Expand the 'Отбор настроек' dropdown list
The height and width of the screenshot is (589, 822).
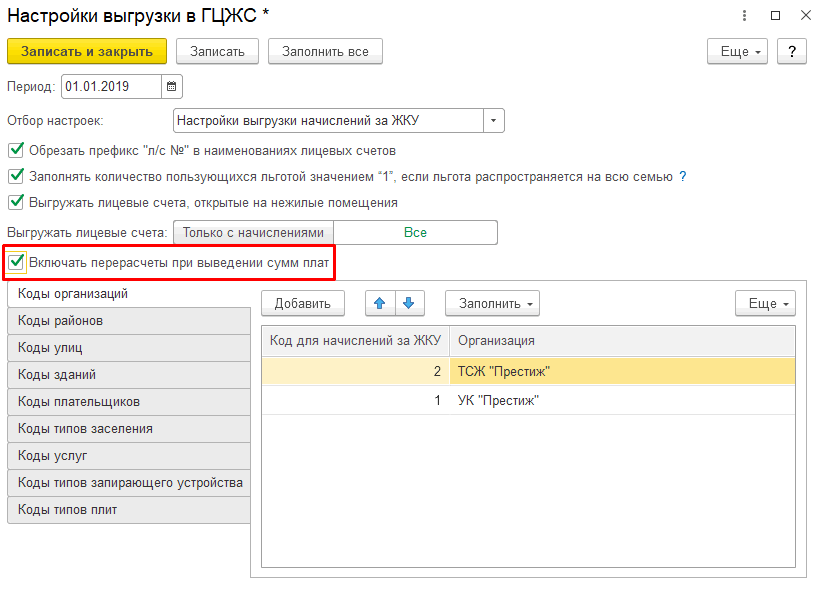point(493,121)
